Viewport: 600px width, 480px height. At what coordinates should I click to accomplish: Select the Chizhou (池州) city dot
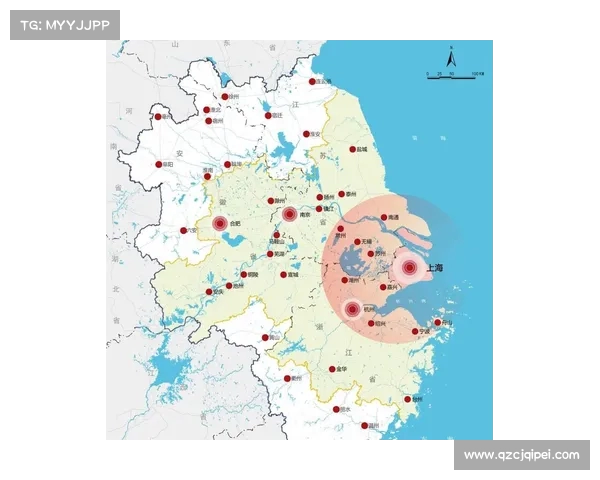tap(229, 286)
